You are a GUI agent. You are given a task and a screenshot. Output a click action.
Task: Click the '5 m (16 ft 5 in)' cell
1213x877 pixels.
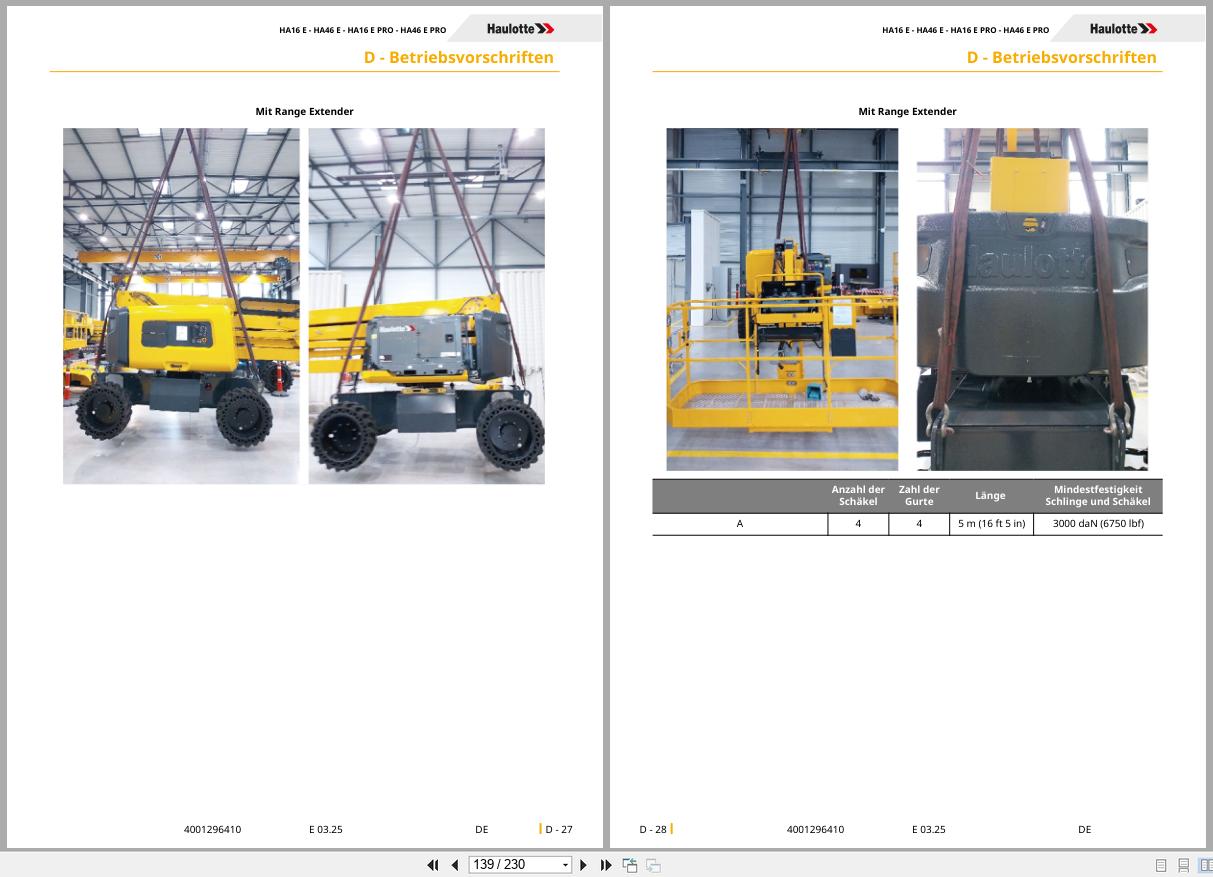991,524
